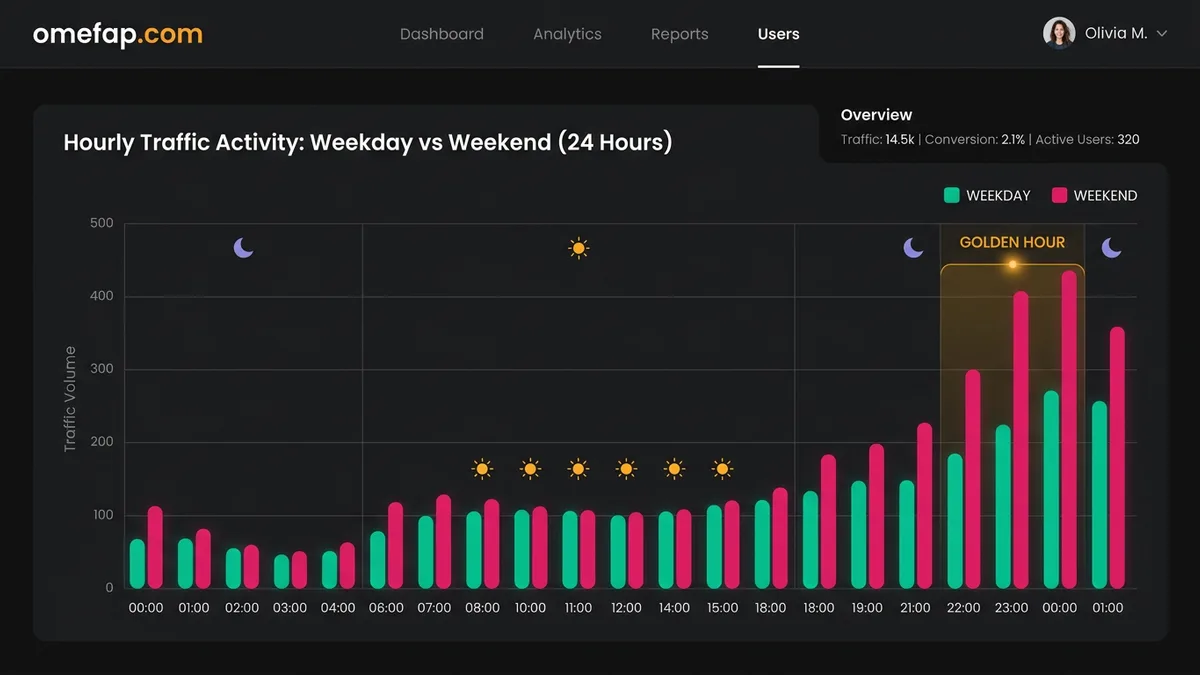Click the 23:00 weekend bar
1200x675 pixels.
tap(1021, 440)
